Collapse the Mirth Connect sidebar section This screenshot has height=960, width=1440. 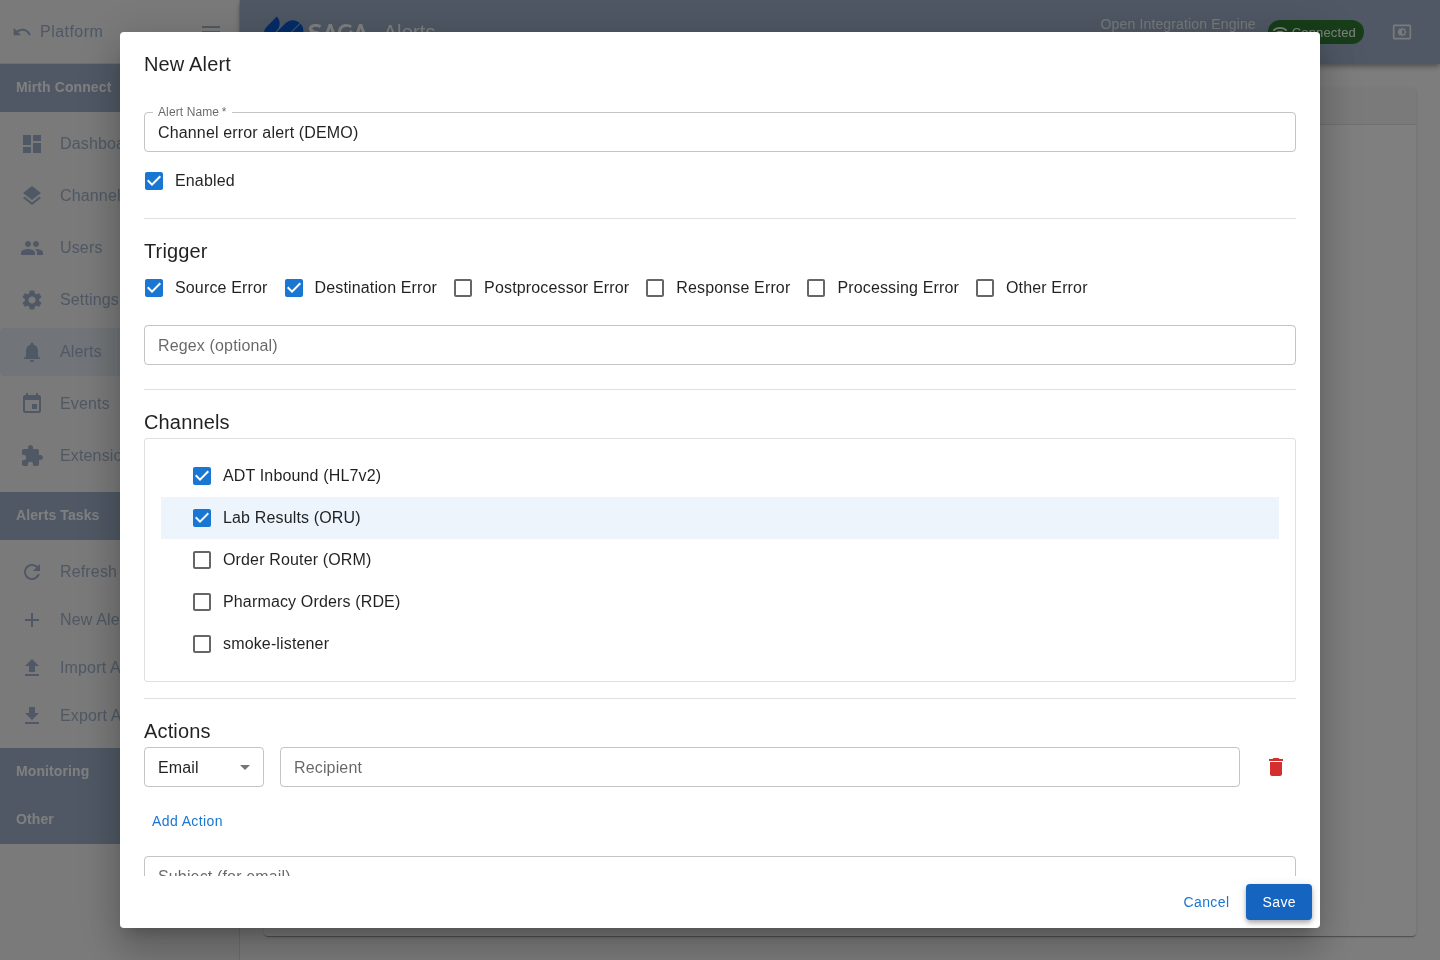pyautogui.click(x=60, y=87)
